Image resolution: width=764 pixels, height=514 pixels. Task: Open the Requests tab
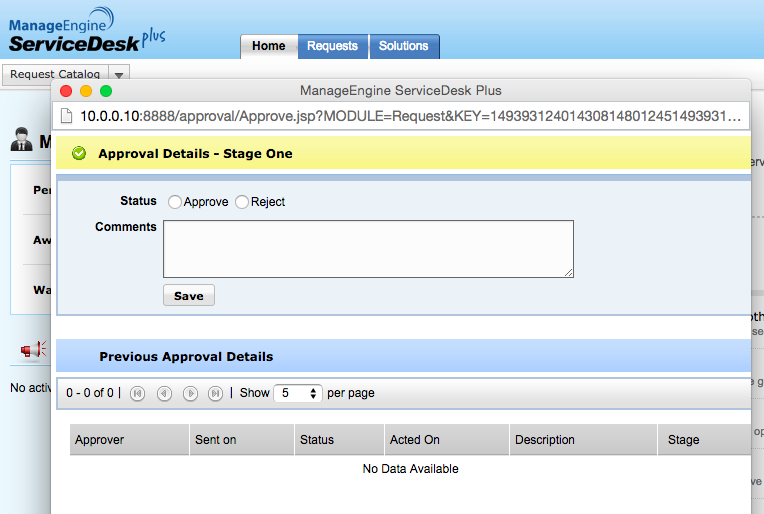click(x=332, y=46)
